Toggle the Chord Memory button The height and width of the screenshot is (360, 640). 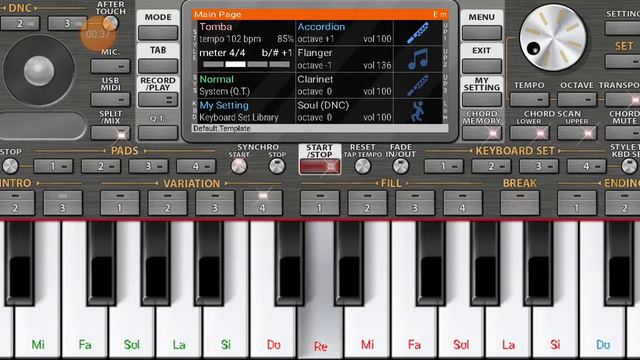482,133
